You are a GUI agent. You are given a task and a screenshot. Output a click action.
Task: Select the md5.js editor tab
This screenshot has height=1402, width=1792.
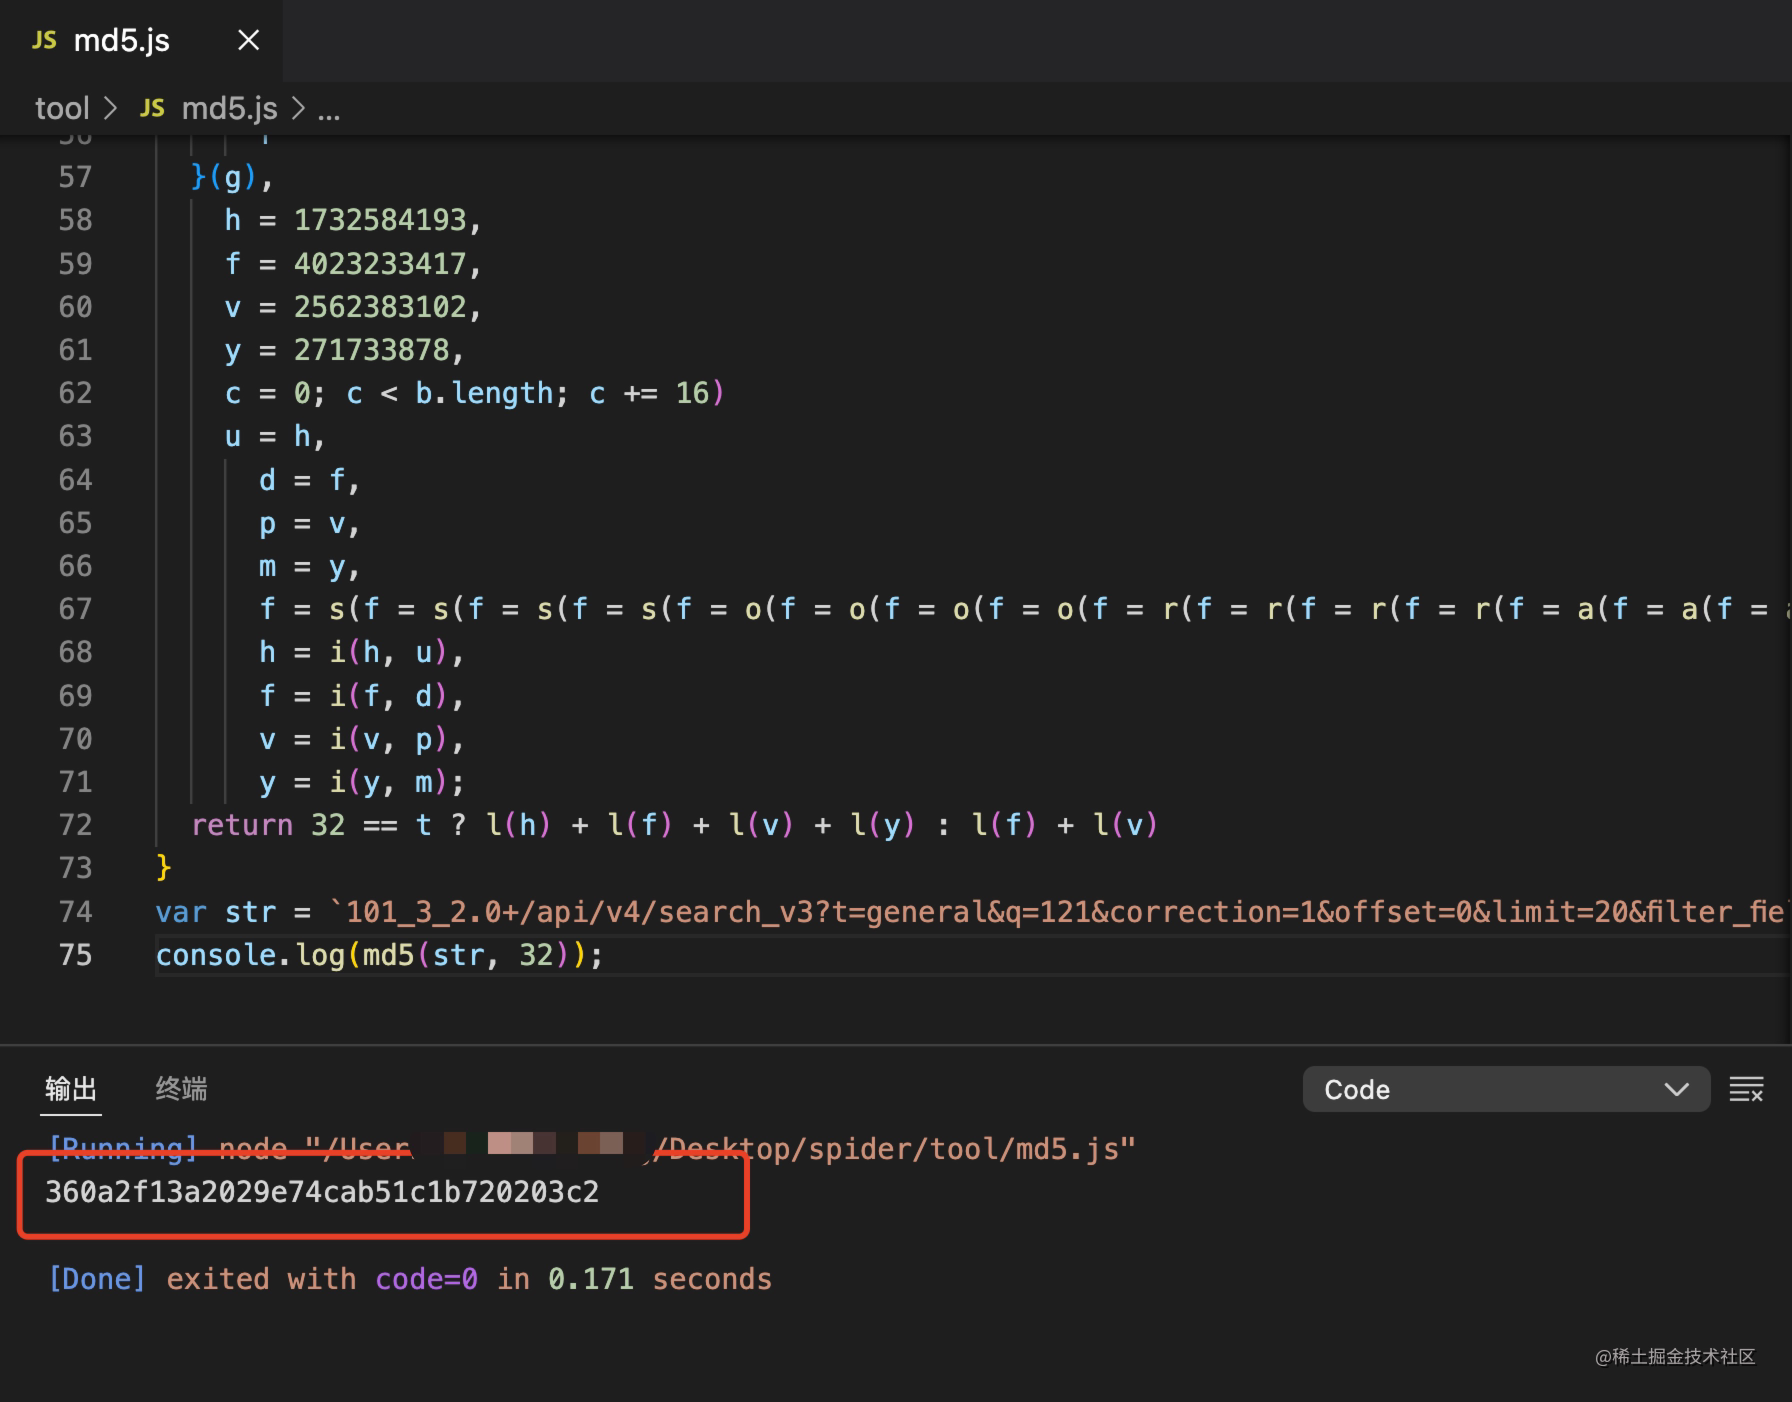[x=141, y=40]
